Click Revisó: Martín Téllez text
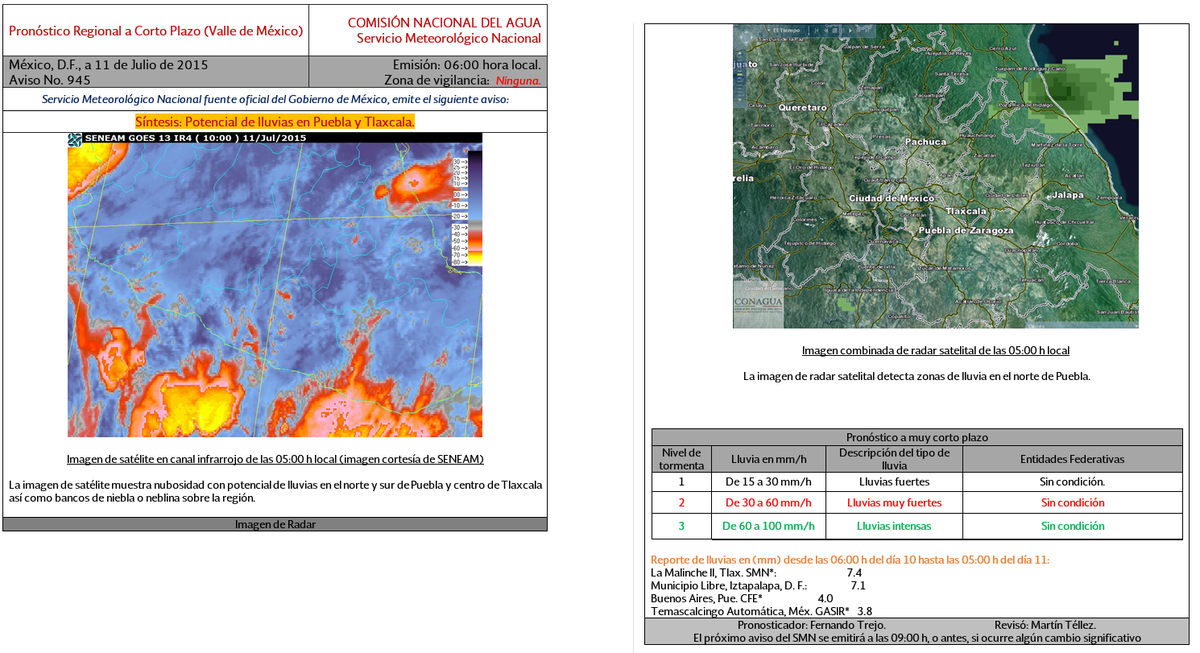This screenshot has height=653, width=1200. tap(1045, 624)
